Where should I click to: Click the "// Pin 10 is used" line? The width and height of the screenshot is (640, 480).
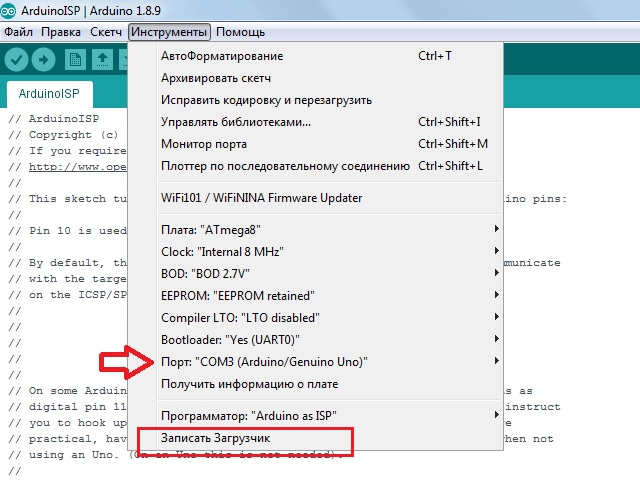tap(67, 231)
